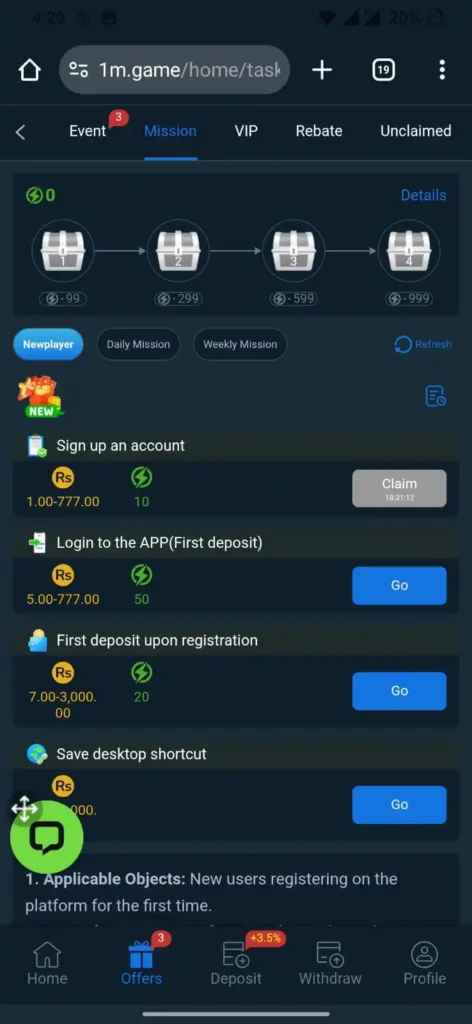Open the Unclaimed tab
The height and width of the screenshot is (1024, 472).
416,131
